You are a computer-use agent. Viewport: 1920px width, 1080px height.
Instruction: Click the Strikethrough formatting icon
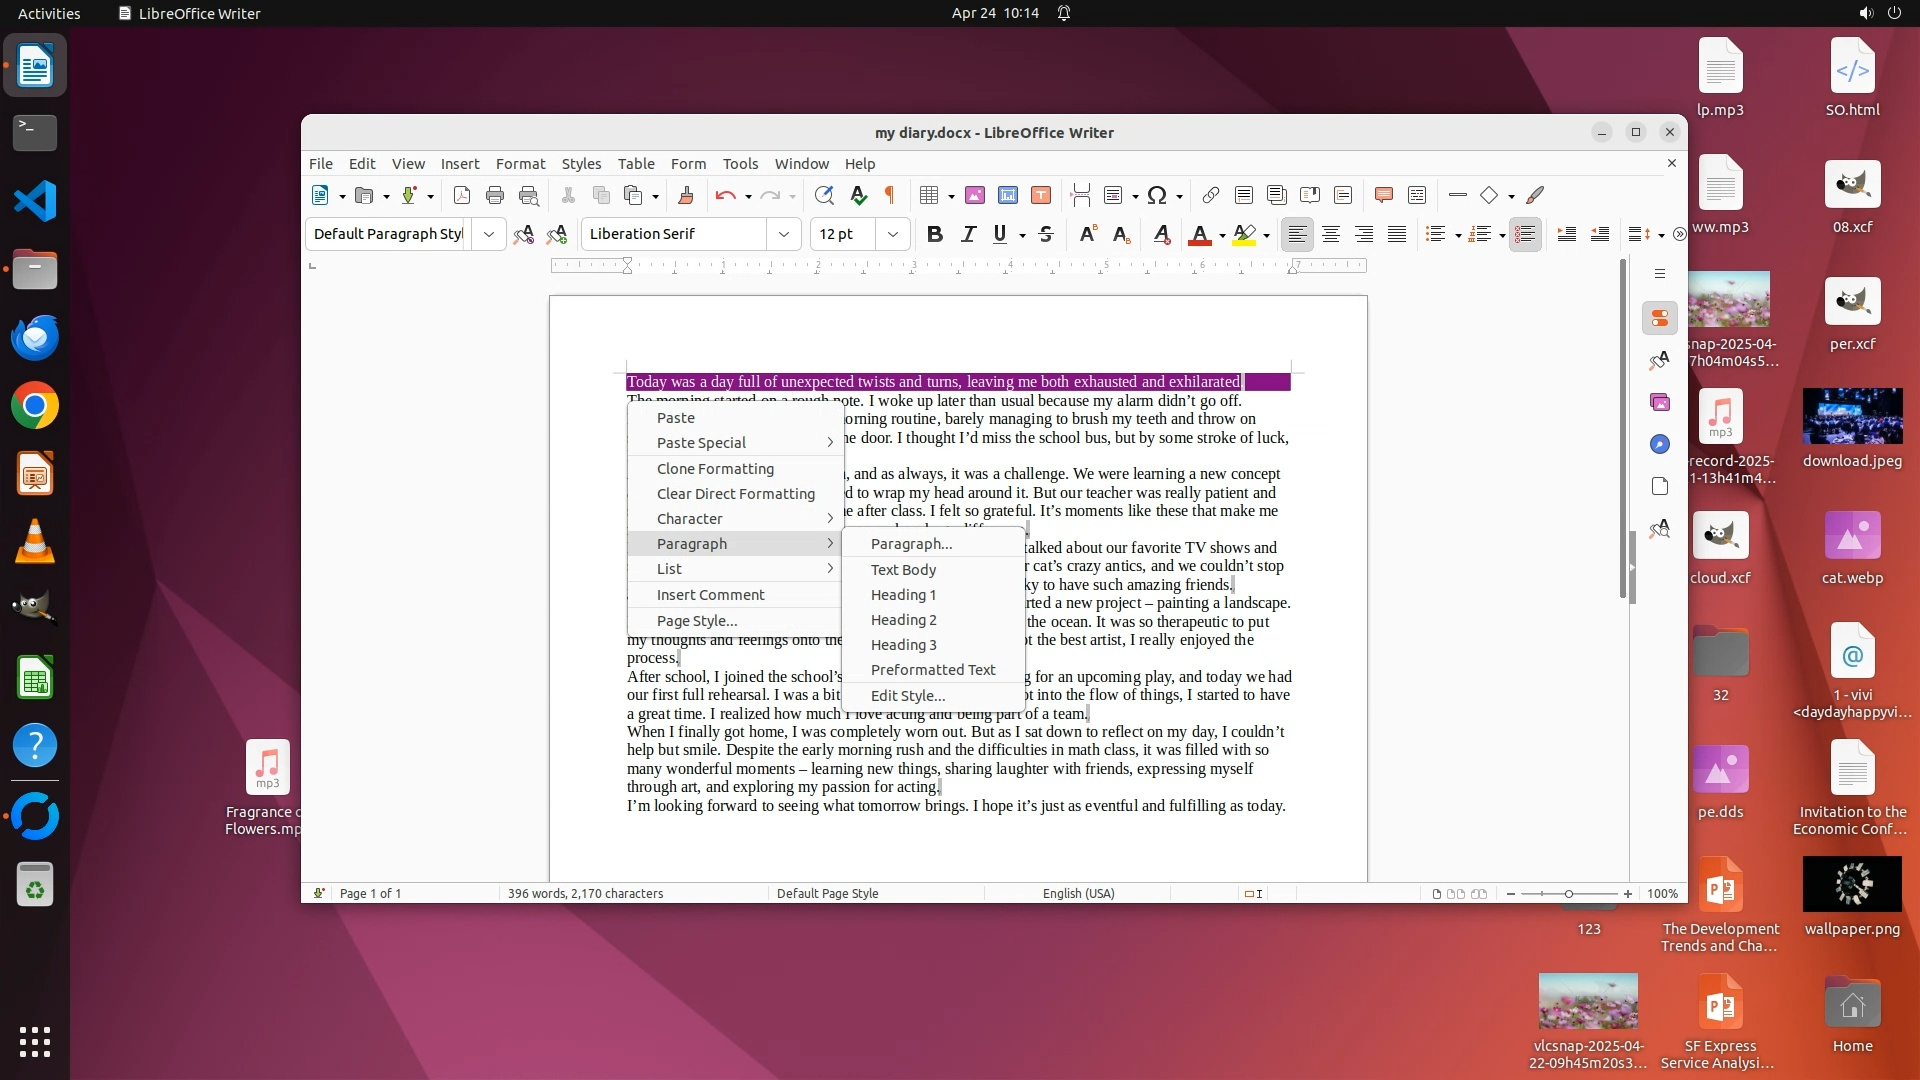pyautogui.click(x=1046, y=234)
